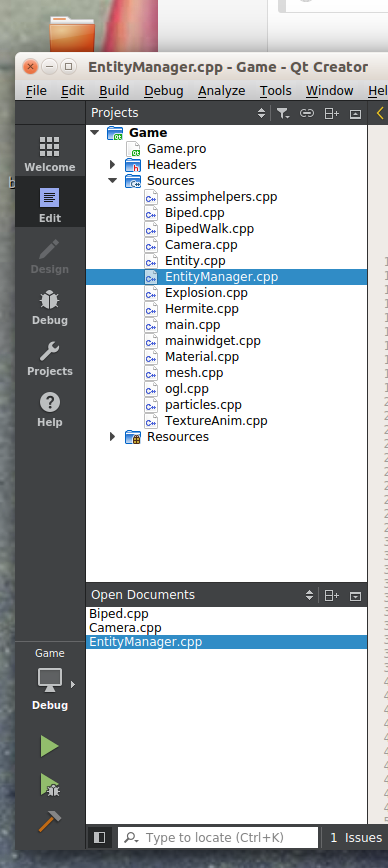The width and height of the screenshot is (388, 868).
Task: Select Entity.cpp file
Action: (x=195, y=261)
